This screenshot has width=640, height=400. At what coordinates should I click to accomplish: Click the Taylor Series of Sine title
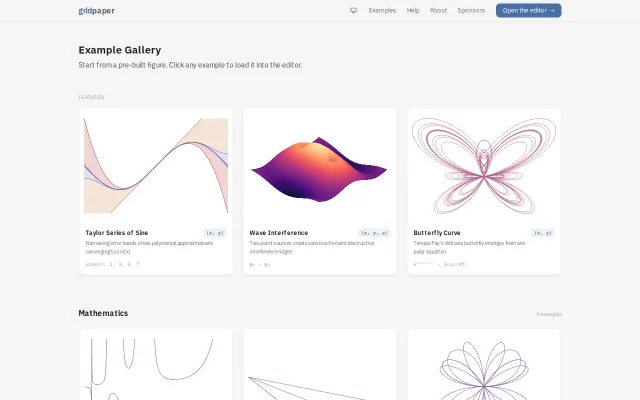[117, 233]
